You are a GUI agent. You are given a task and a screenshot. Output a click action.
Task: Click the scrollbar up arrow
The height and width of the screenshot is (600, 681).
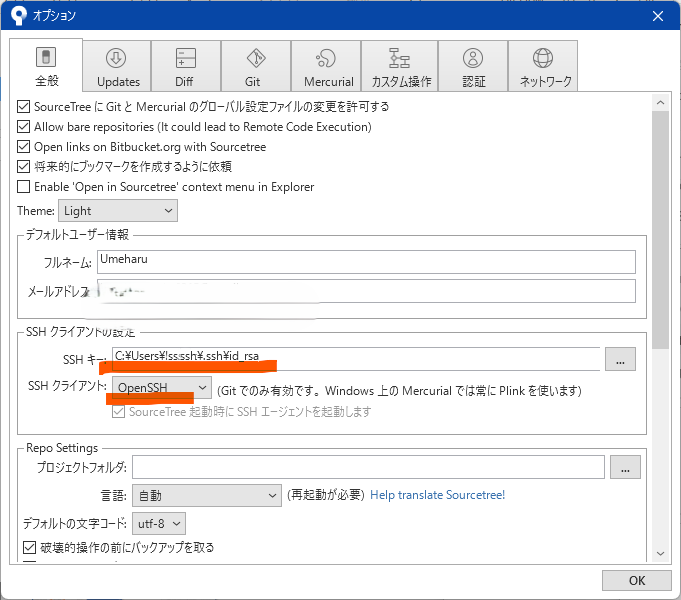coord(661,103)
